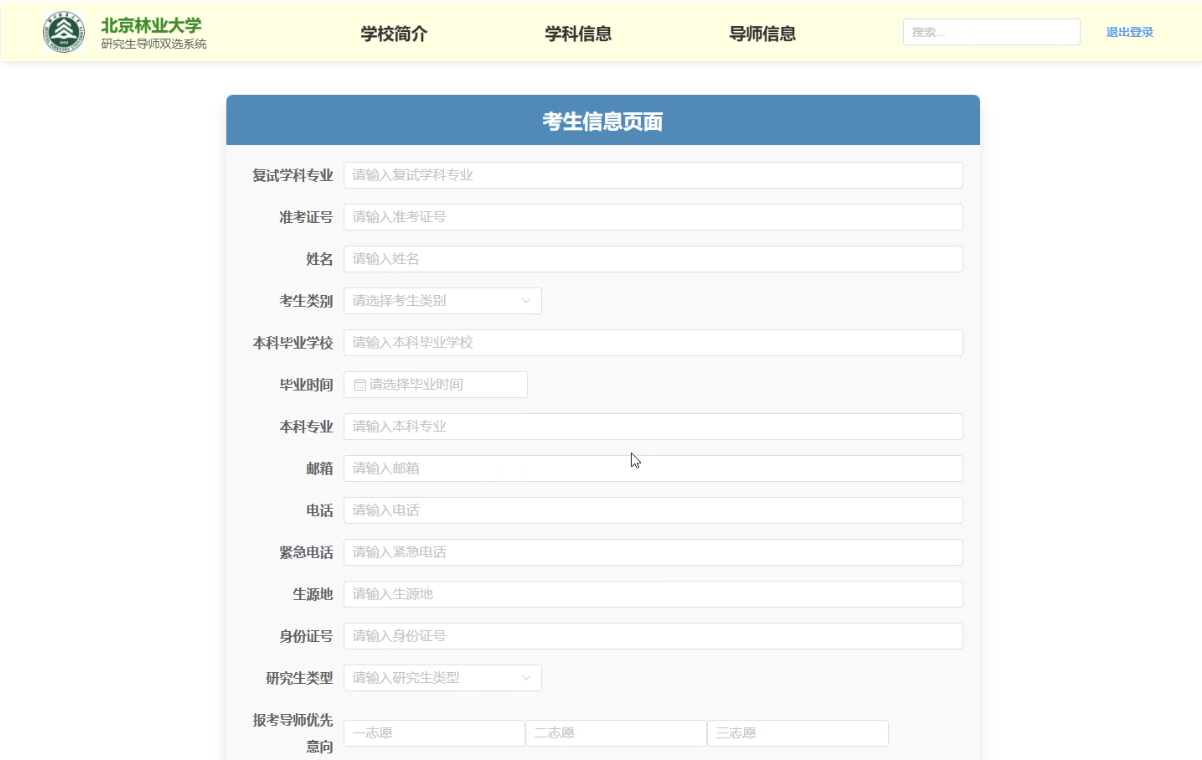Viewport: 1202px width, 760px height.
Task: Click the 复试学科专业 input field
Action: click(653, 175)
